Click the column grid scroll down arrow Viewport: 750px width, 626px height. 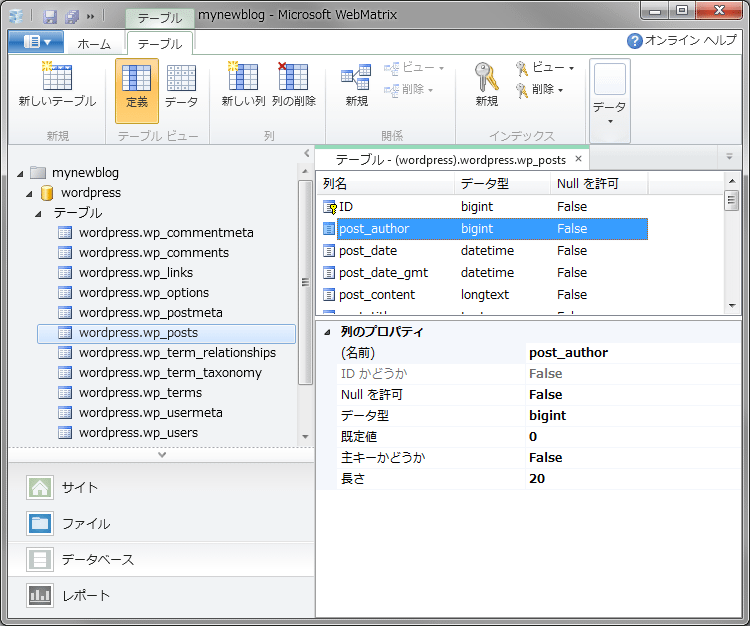(x=732, y=306)
